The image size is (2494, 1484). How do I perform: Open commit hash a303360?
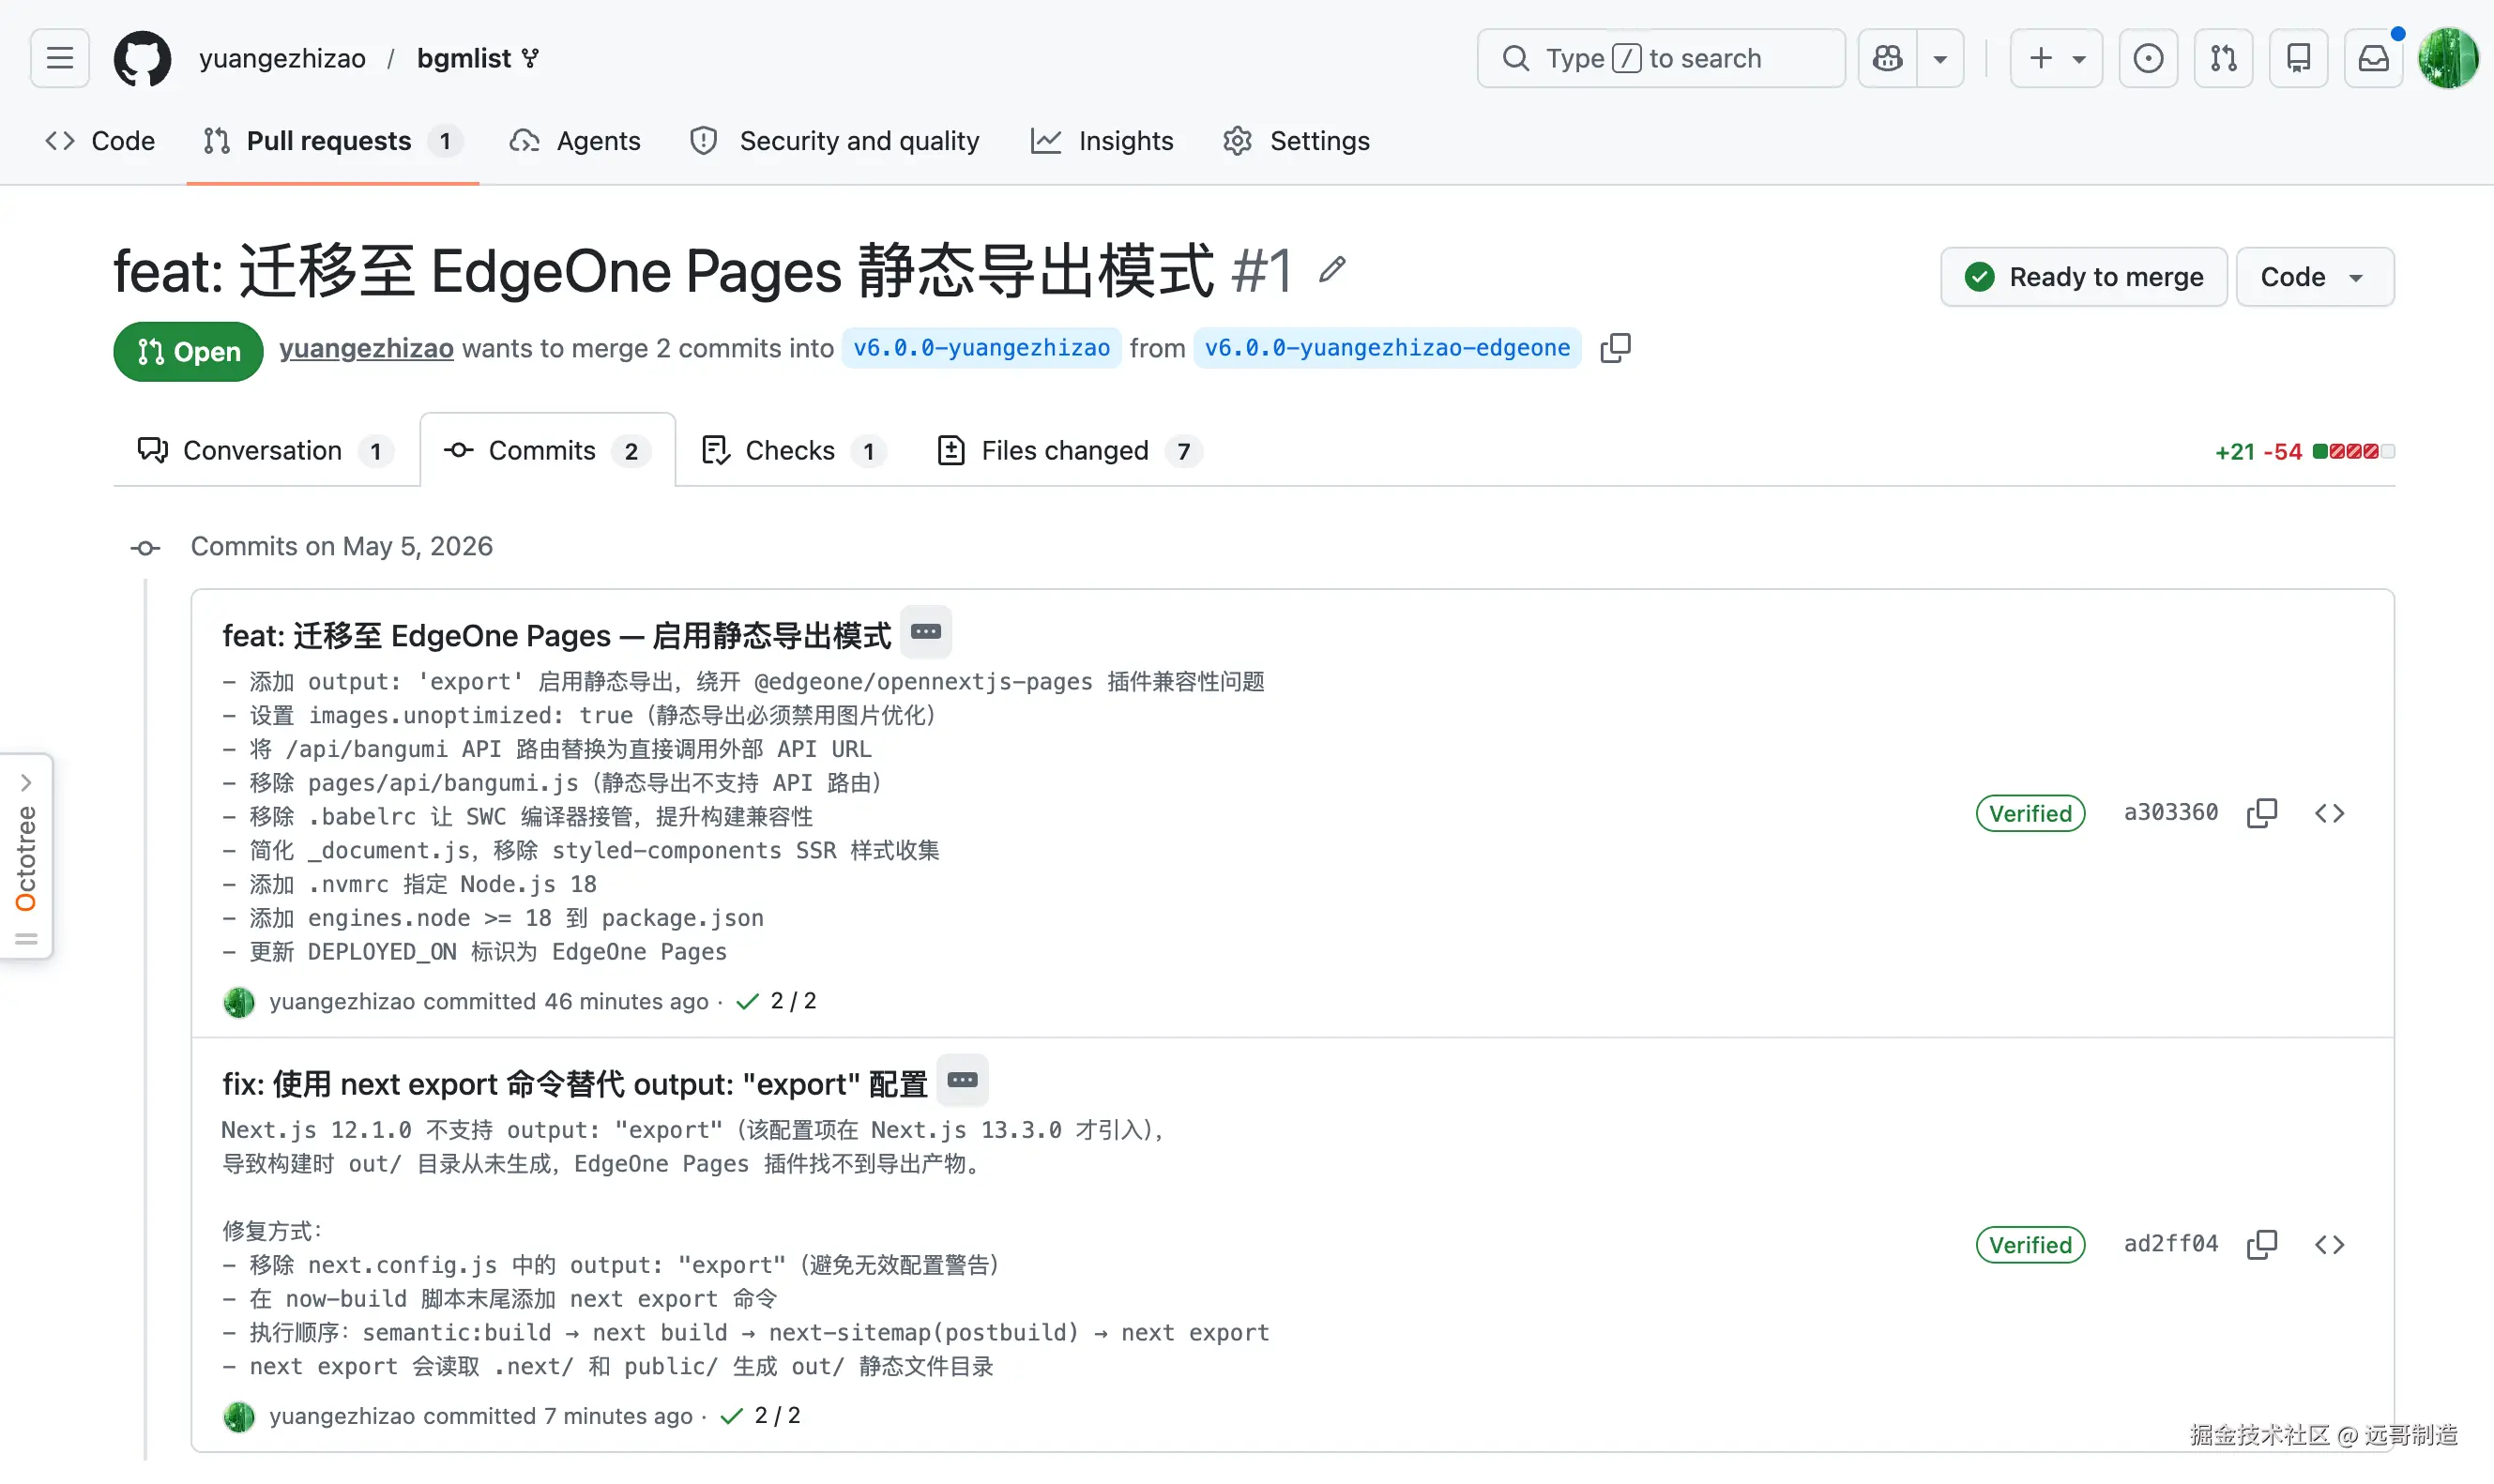(x=2171, y=812)
